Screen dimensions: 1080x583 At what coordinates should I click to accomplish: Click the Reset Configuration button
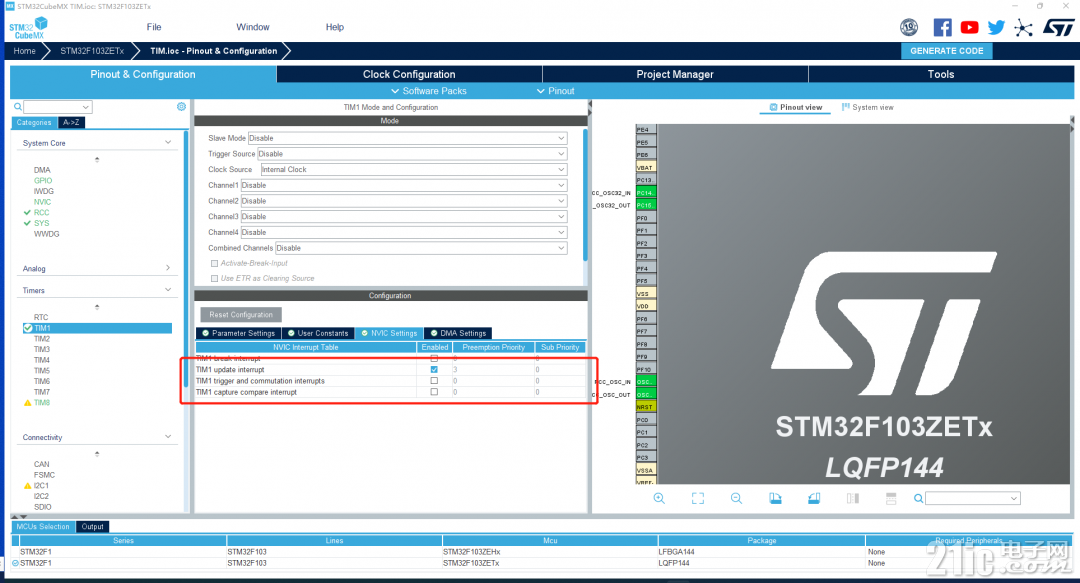(241, 314)
